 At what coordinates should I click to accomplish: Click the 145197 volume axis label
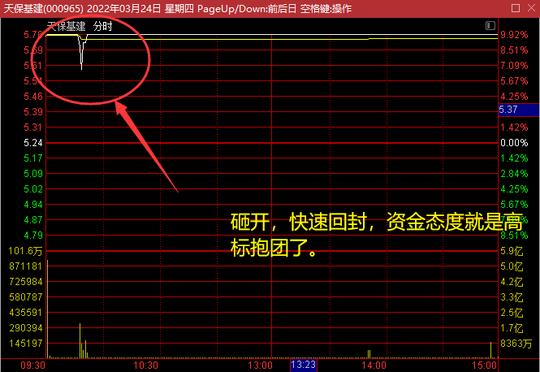pos(25,343)
